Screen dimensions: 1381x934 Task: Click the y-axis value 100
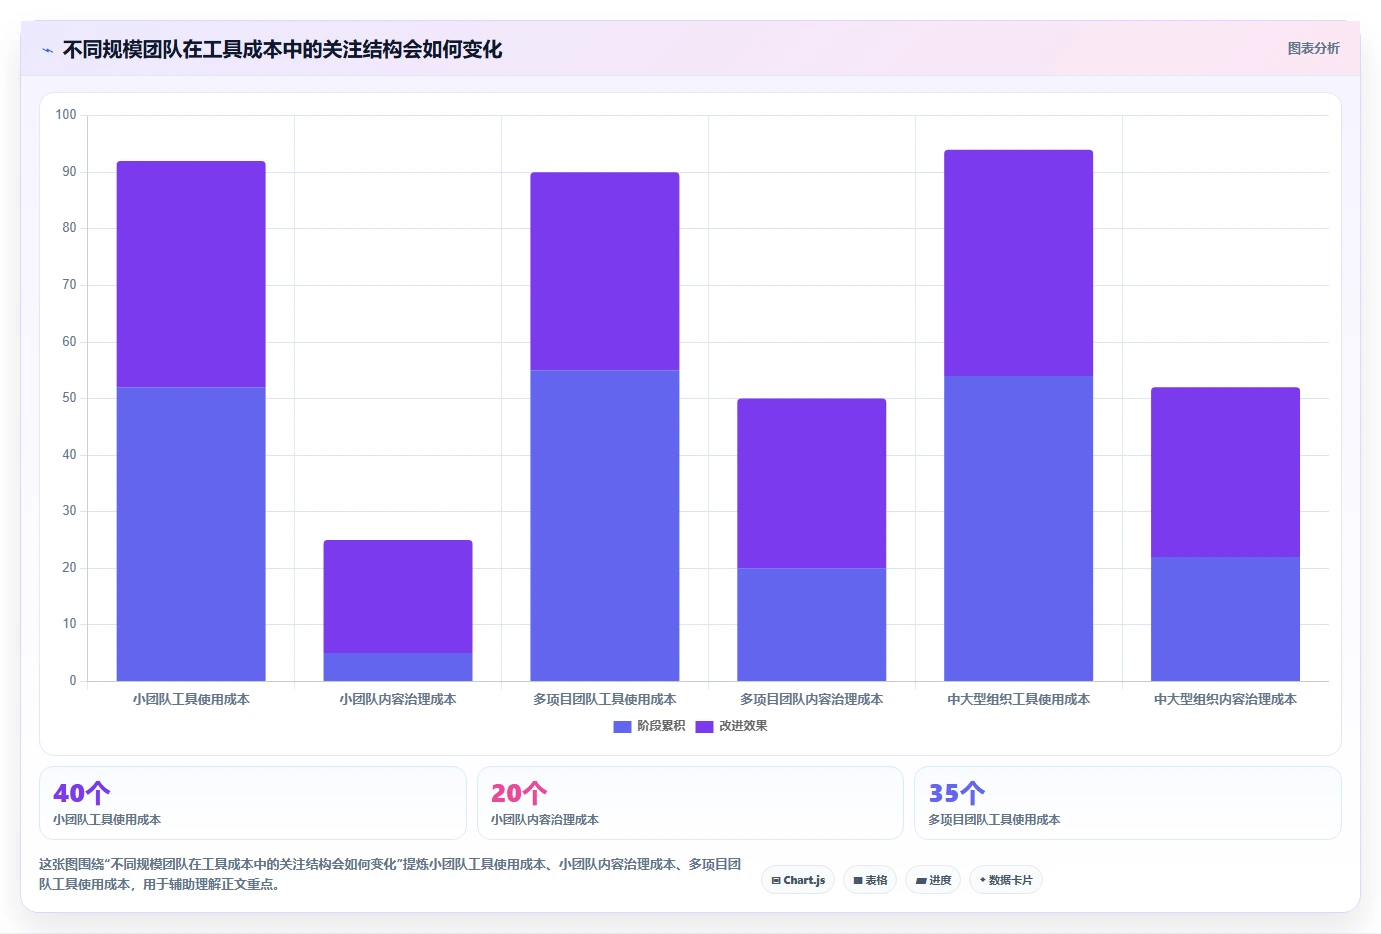[66, 115]
